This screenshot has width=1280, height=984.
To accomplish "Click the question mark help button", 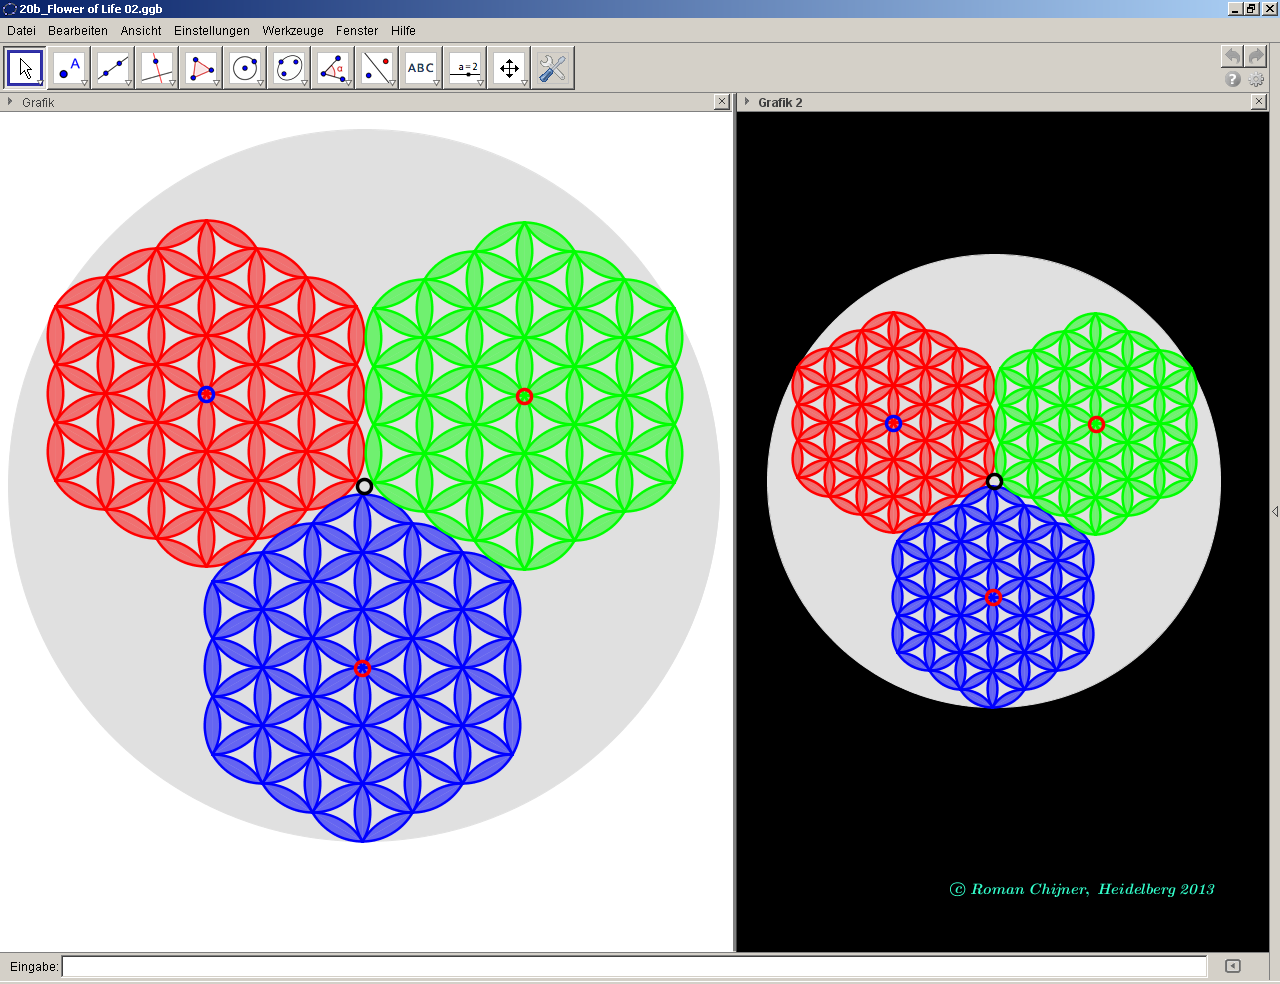I will point(1233,79).
